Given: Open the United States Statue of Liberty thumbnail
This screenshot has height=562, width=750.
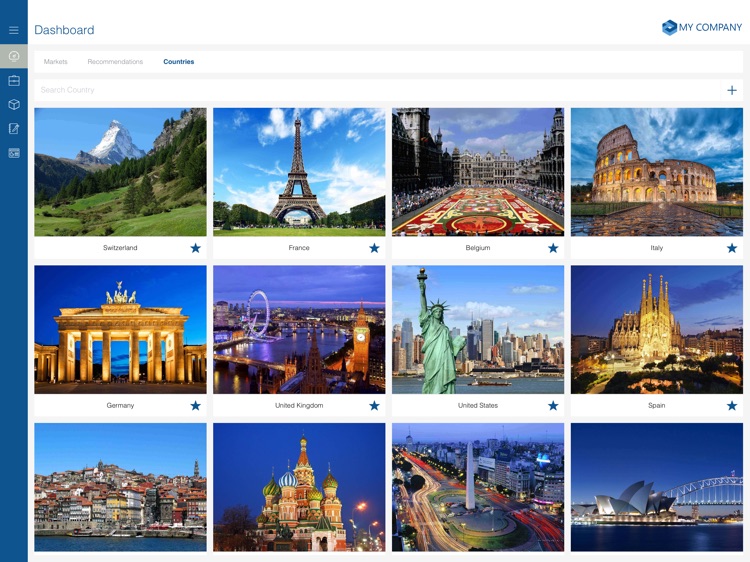Looking at the screenshot, I should (x=478, y=330).
